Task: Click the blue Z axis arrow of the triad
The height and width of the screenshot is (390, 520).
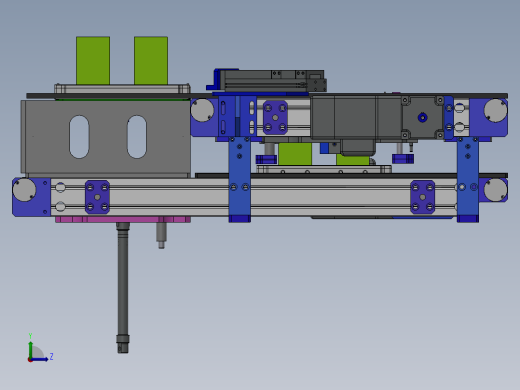Action: [40, 359]
